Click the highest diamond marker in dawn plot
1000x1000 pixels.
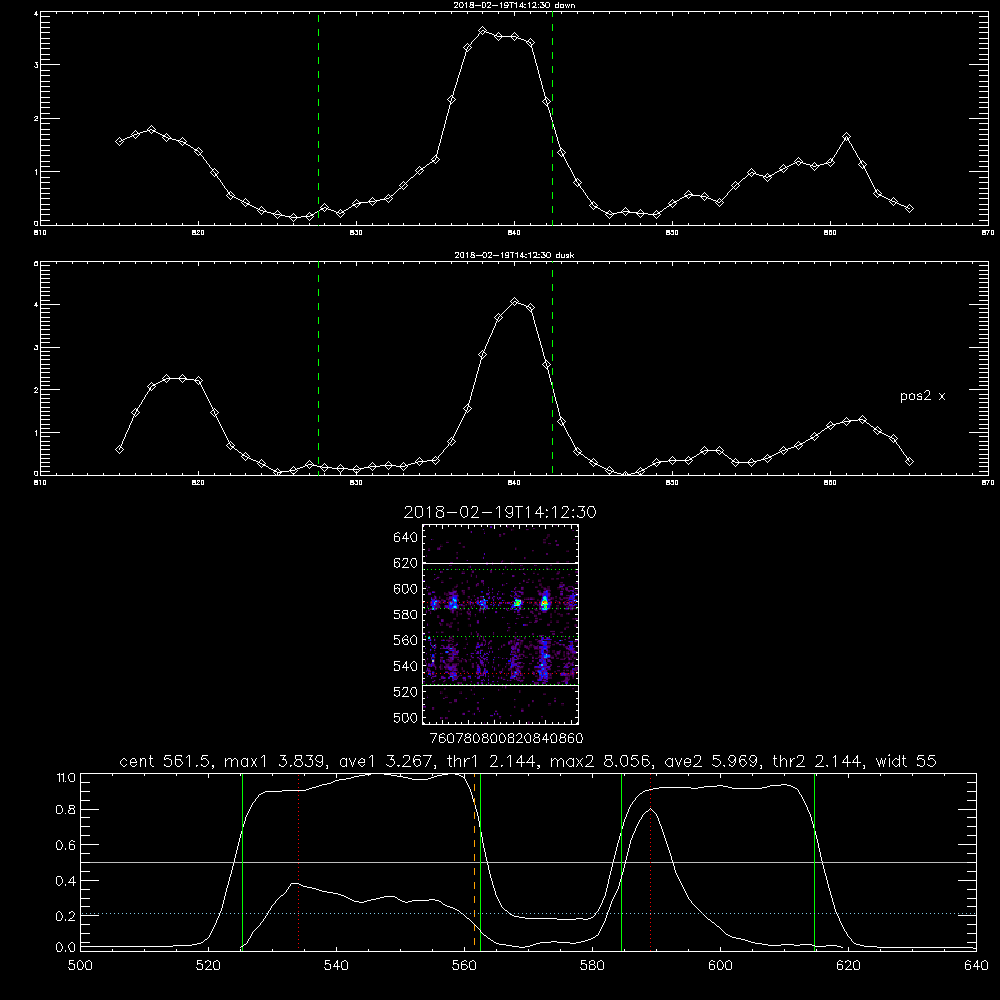(483, 31)
